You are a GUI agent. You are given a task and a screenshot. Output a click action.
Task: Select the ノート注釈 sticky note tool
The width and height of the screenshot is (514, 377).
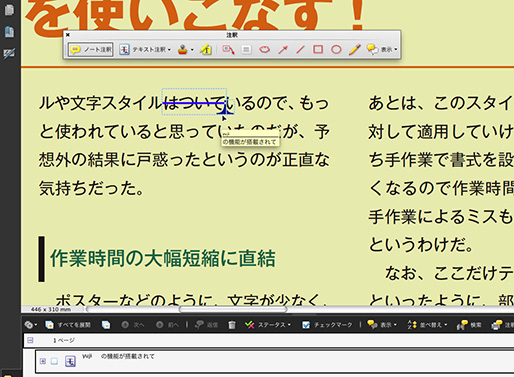[91, 50]
